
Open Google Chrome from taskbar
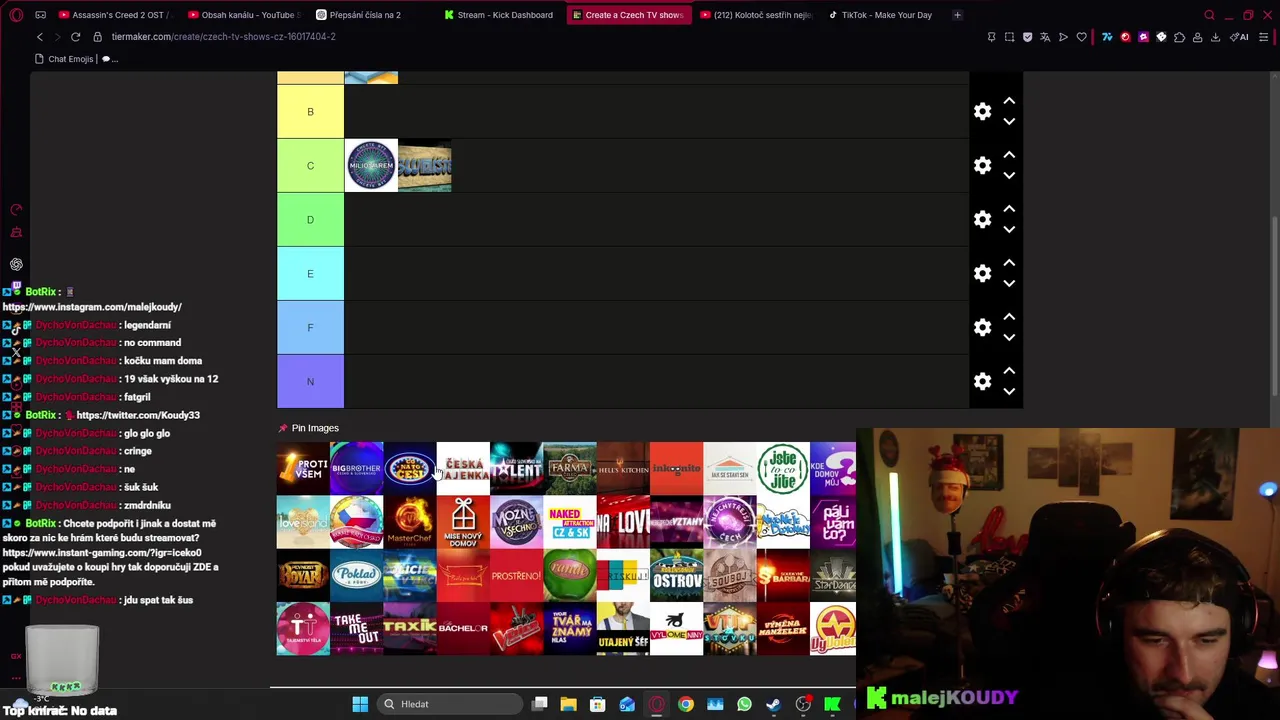coord(686,704)
